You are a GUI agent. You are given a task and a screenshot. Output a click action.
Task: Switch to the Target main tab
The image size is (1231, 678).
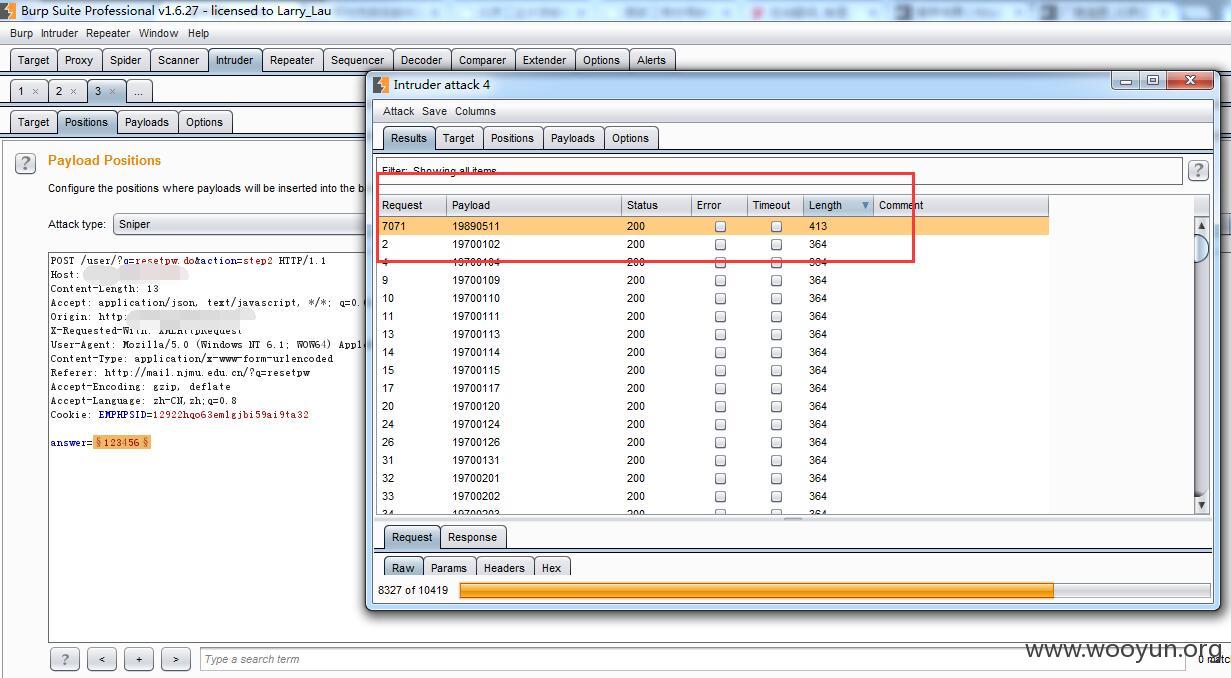[33, 60]
